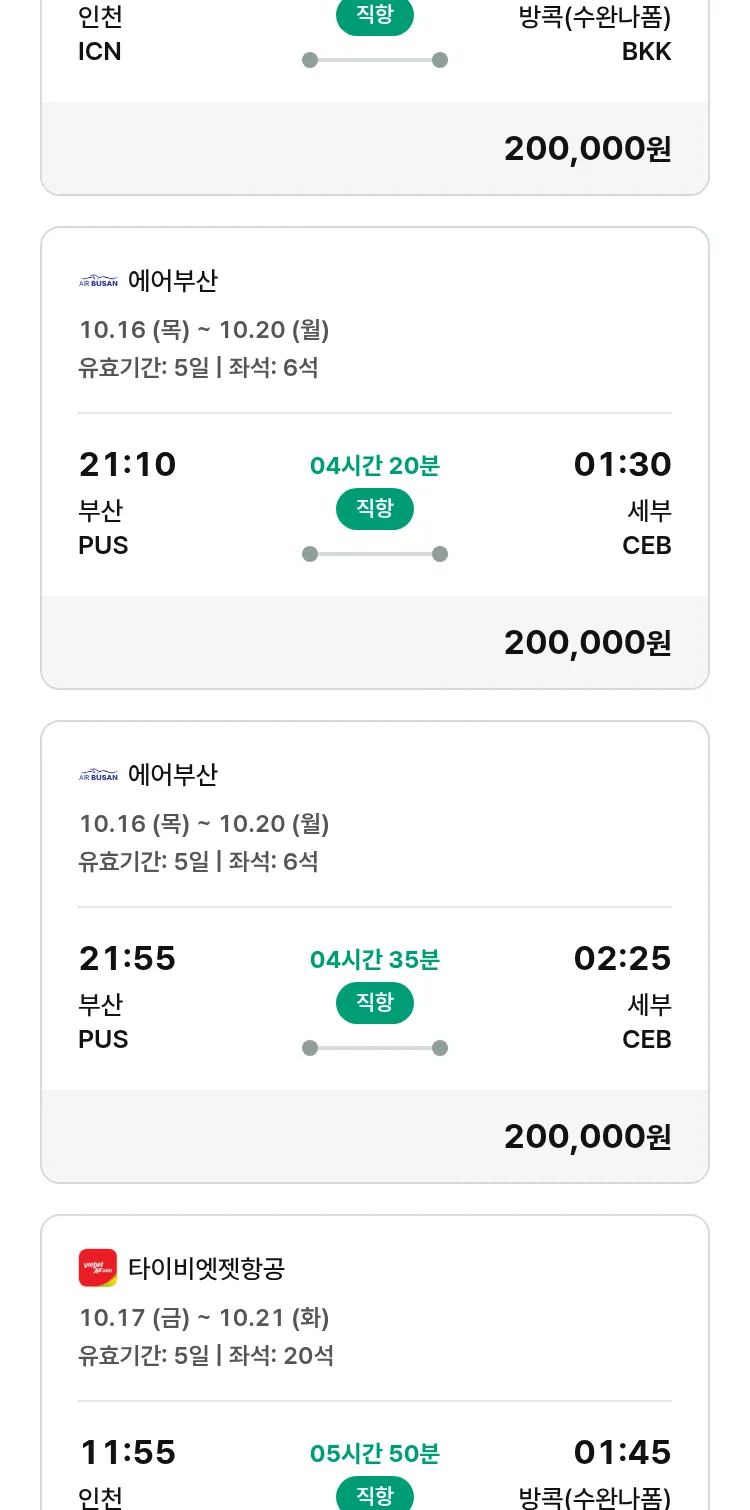Open the 타이비엣젯항공 airline name
The height and width of the screenshot is (1510, 750).
(206, 1268)
